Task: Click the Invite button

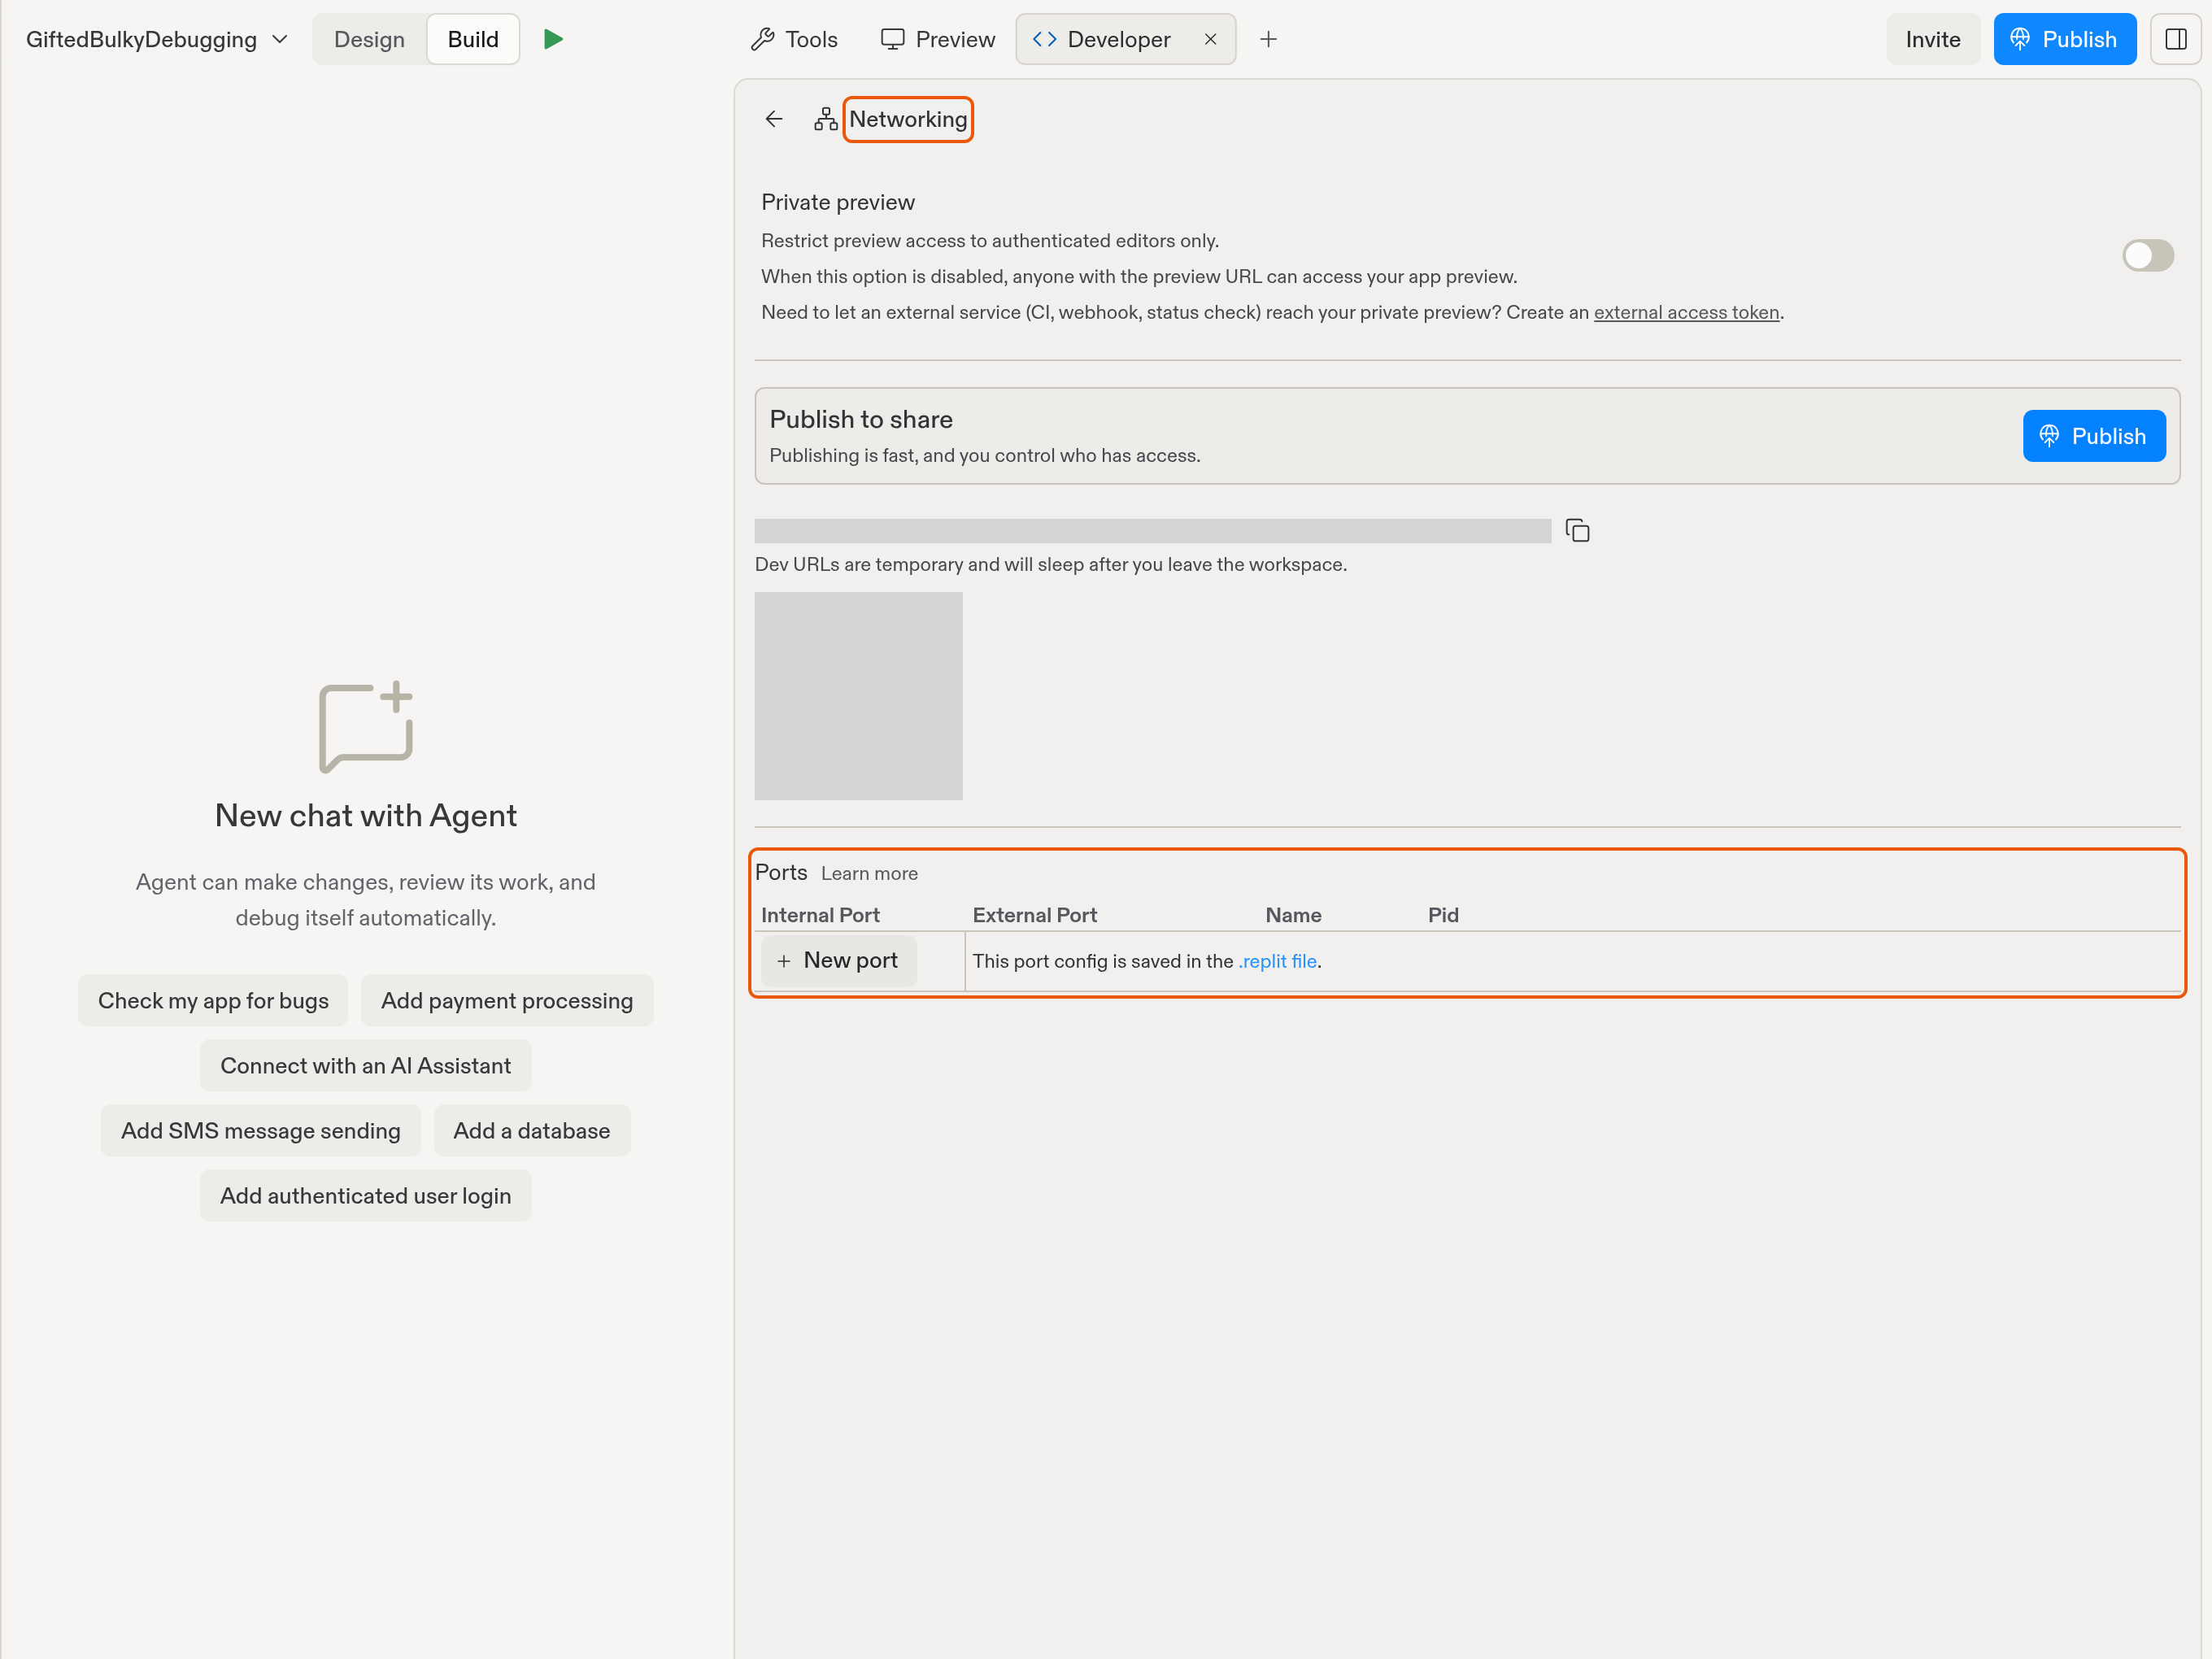Action: [x=1932, y=39]
